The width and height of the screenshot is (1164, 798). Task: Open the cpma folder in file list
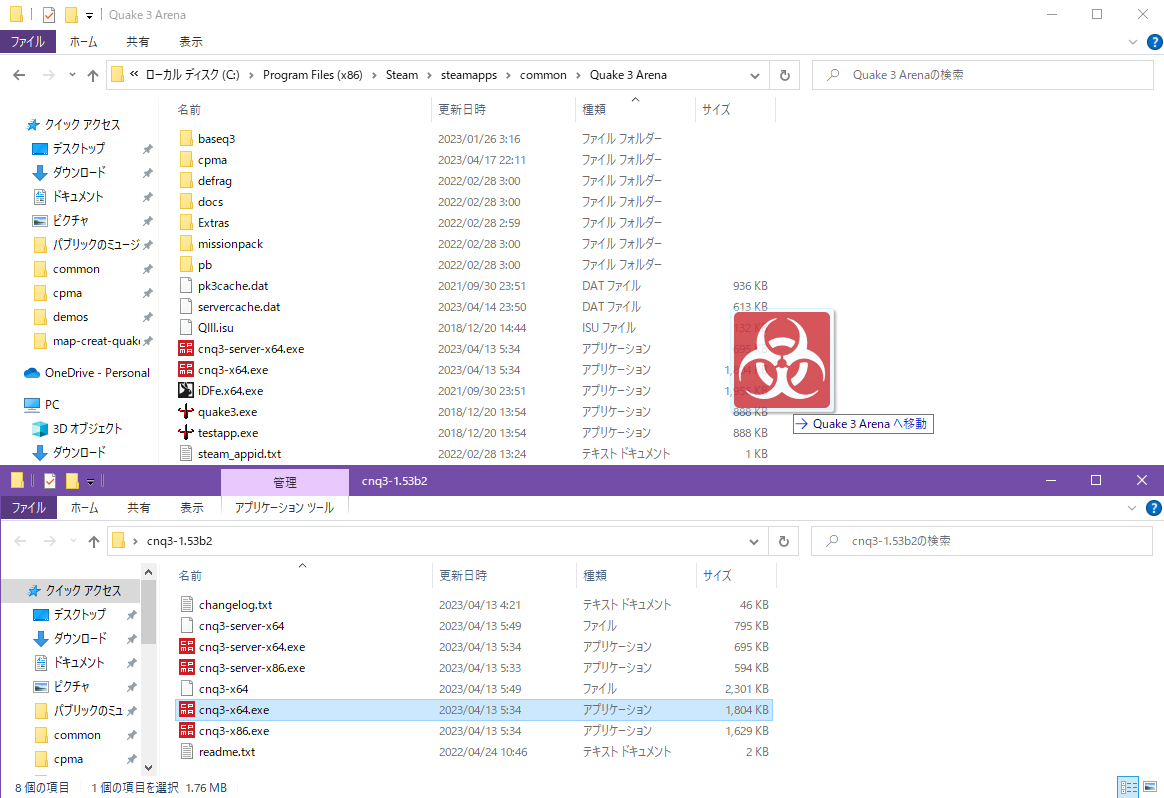tap(212, 160)
